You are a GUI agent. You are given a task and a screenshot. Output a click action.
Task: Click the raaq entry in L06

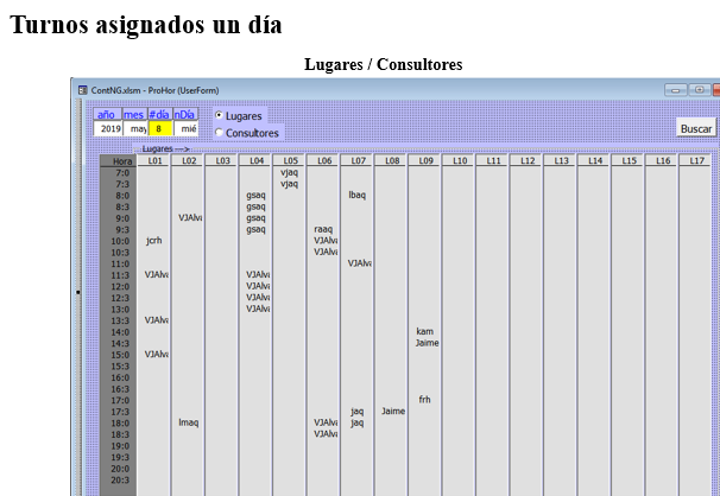[x=323, y=229]
